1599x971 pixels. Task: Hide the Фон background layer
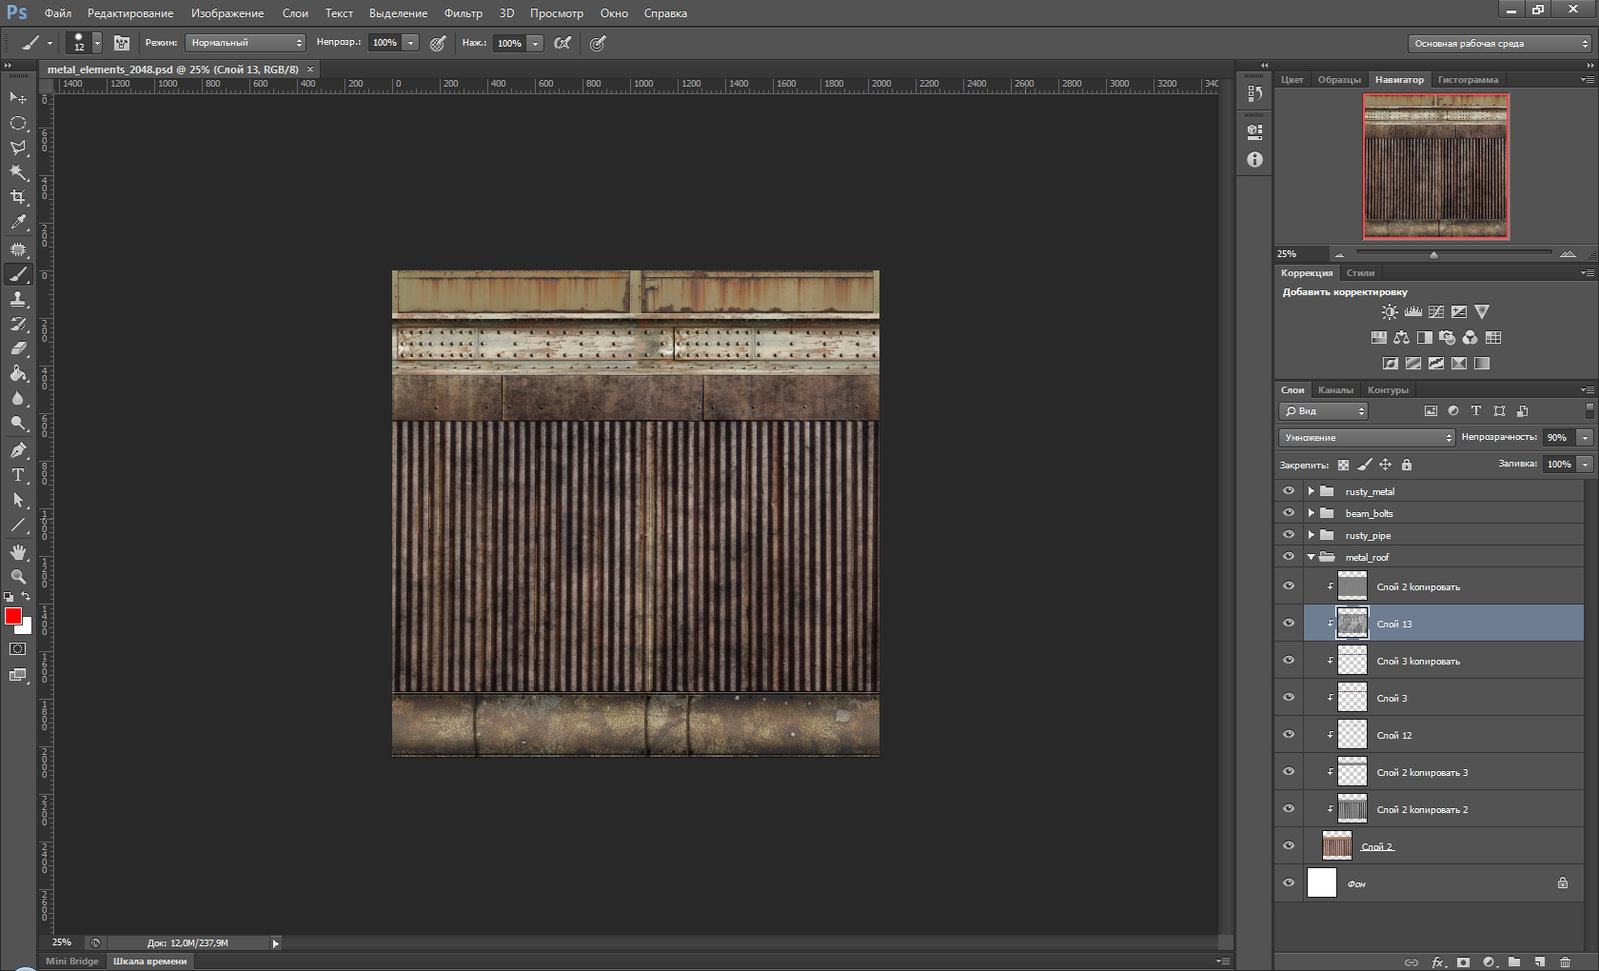[x=1288, y=883]
